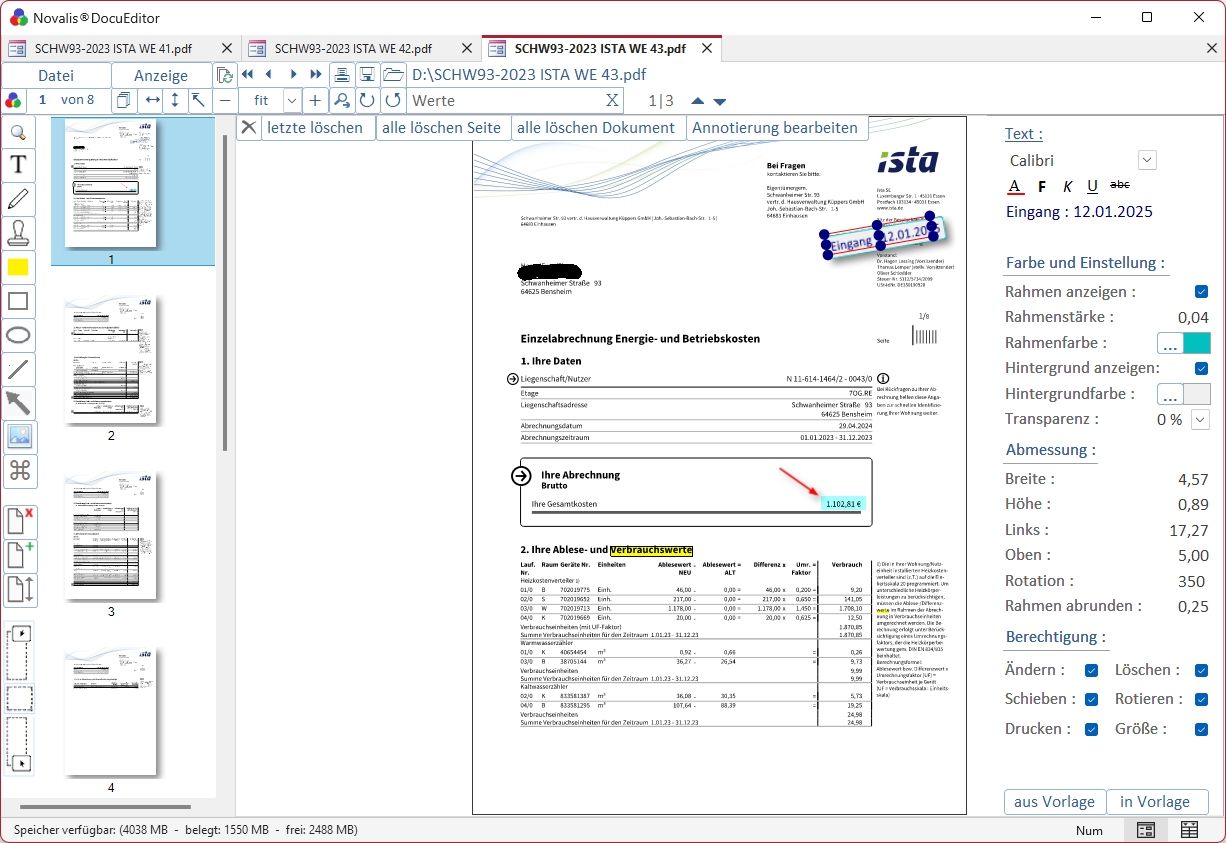Click the delete page icon with red X
1226x843 pixels.
click(20, 522)
